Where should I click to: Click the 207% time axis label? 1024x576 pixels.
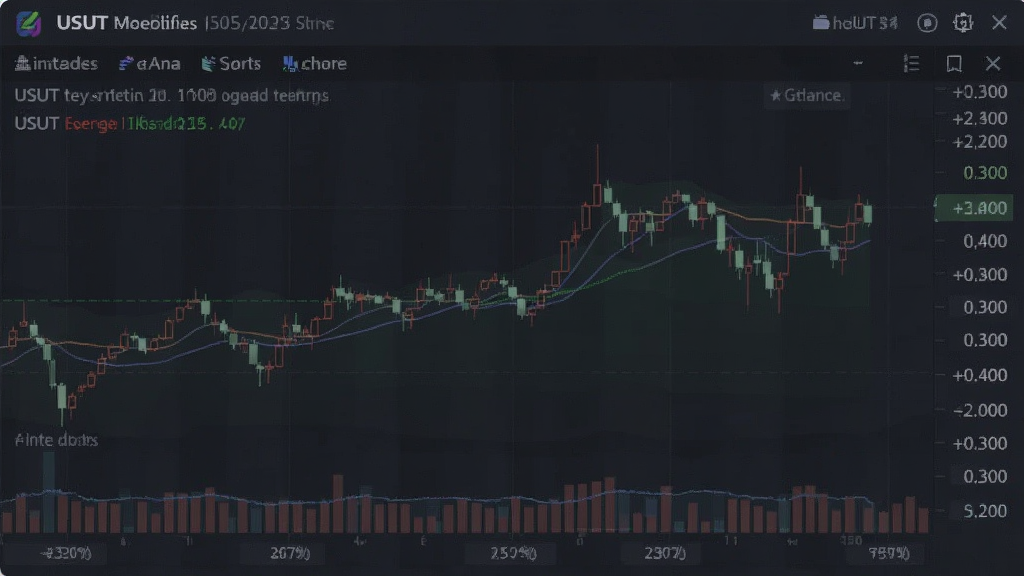tap(290, 554)
